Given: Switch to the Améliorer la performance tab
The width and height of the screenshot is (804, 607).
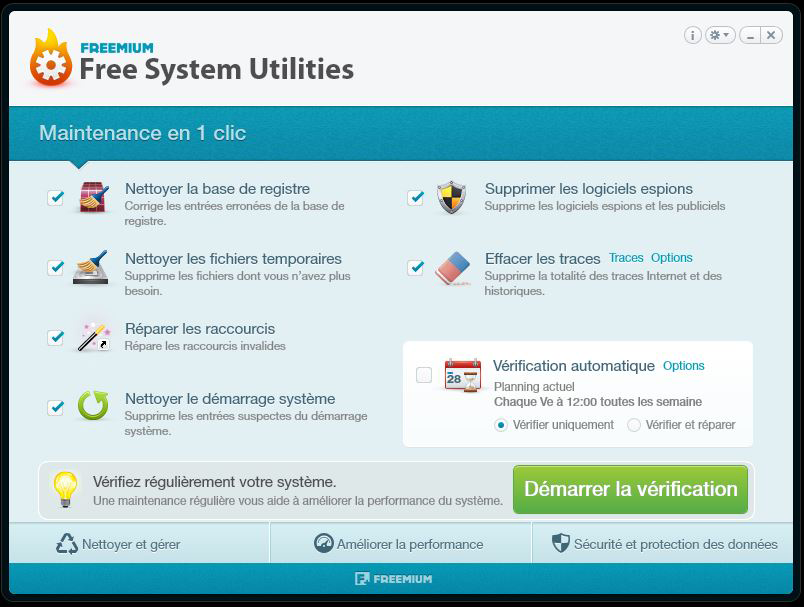Looking at the screenshot, I should (398, 544).
